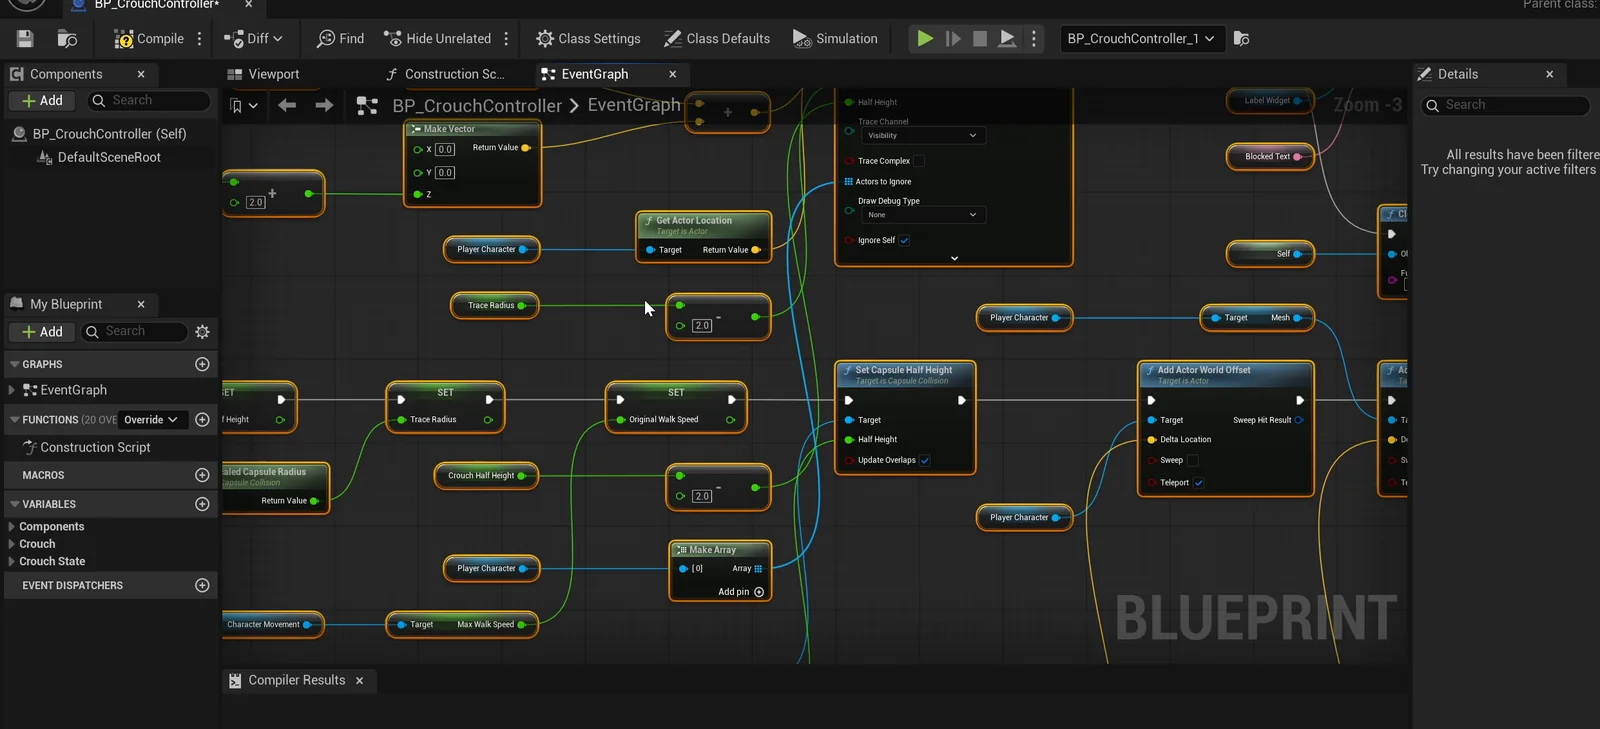Click the Browse to asset icon
This screenshot has height=729, width=1600.
[x=67, y=39]
